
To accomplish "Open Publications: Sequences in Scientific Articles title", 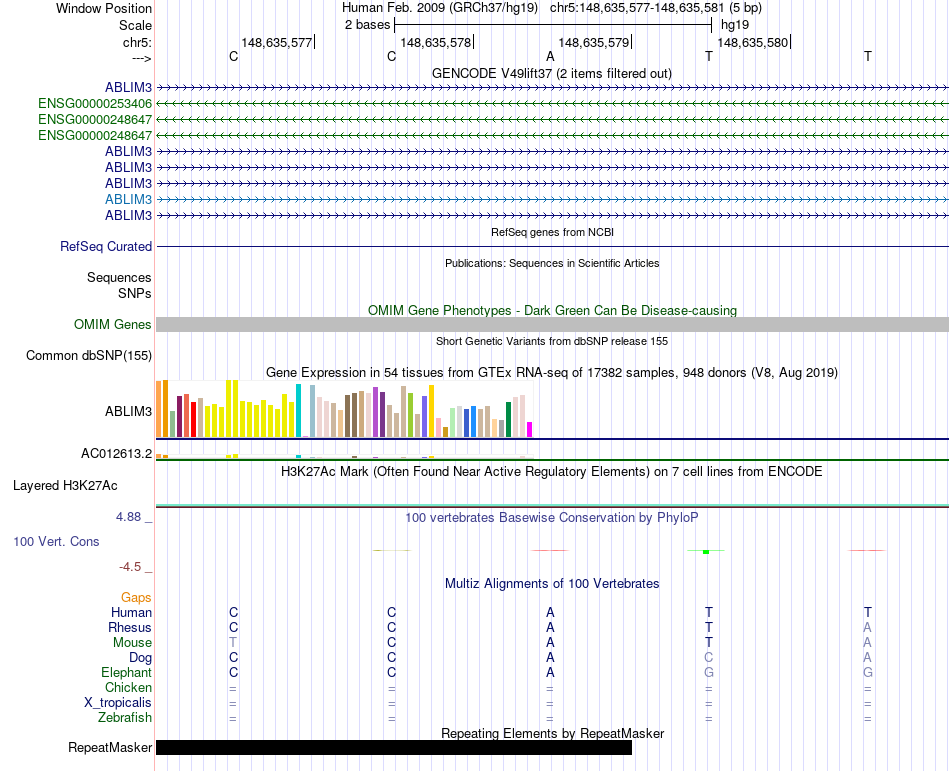I will 552,263.
